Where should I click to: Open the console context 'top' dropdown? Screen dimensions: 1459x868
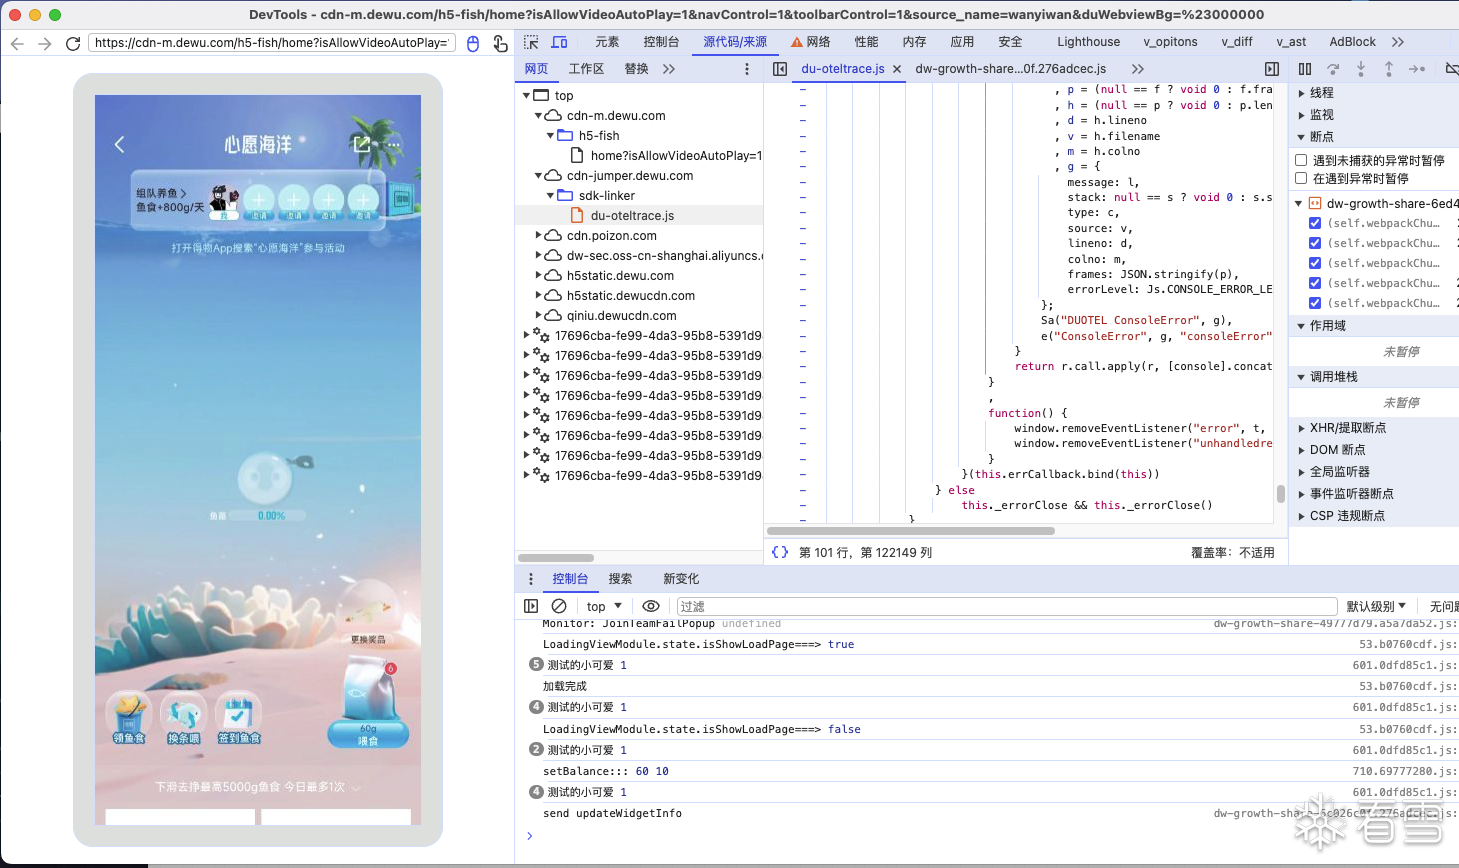click(x=604, y=606)
